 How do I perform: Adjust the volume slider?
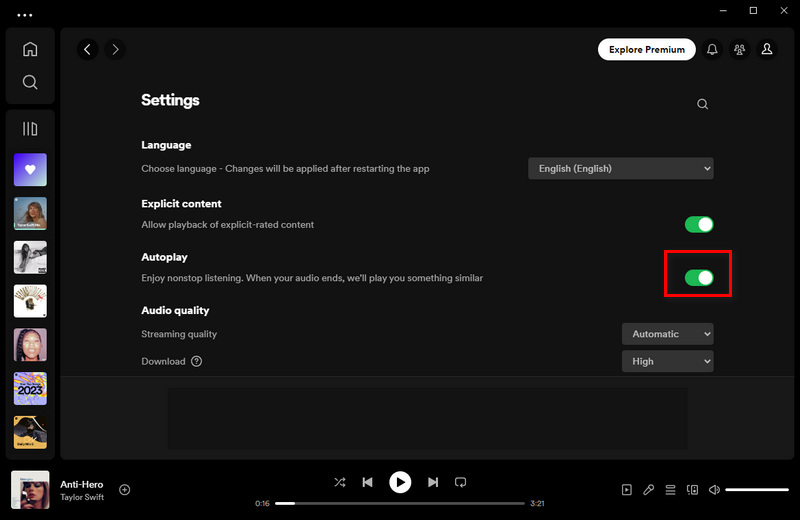pos(757,490)
